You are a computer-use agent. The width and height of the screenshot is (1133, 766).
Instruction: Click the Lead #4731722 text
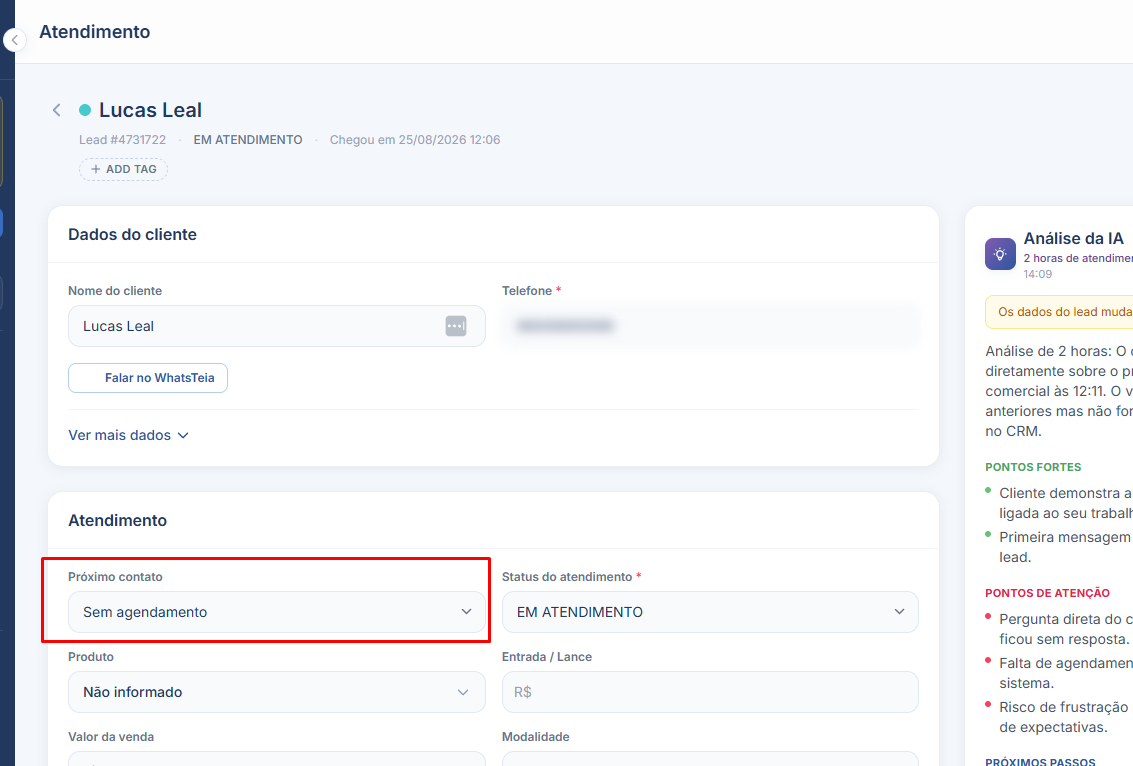click(x=122, y=139)
